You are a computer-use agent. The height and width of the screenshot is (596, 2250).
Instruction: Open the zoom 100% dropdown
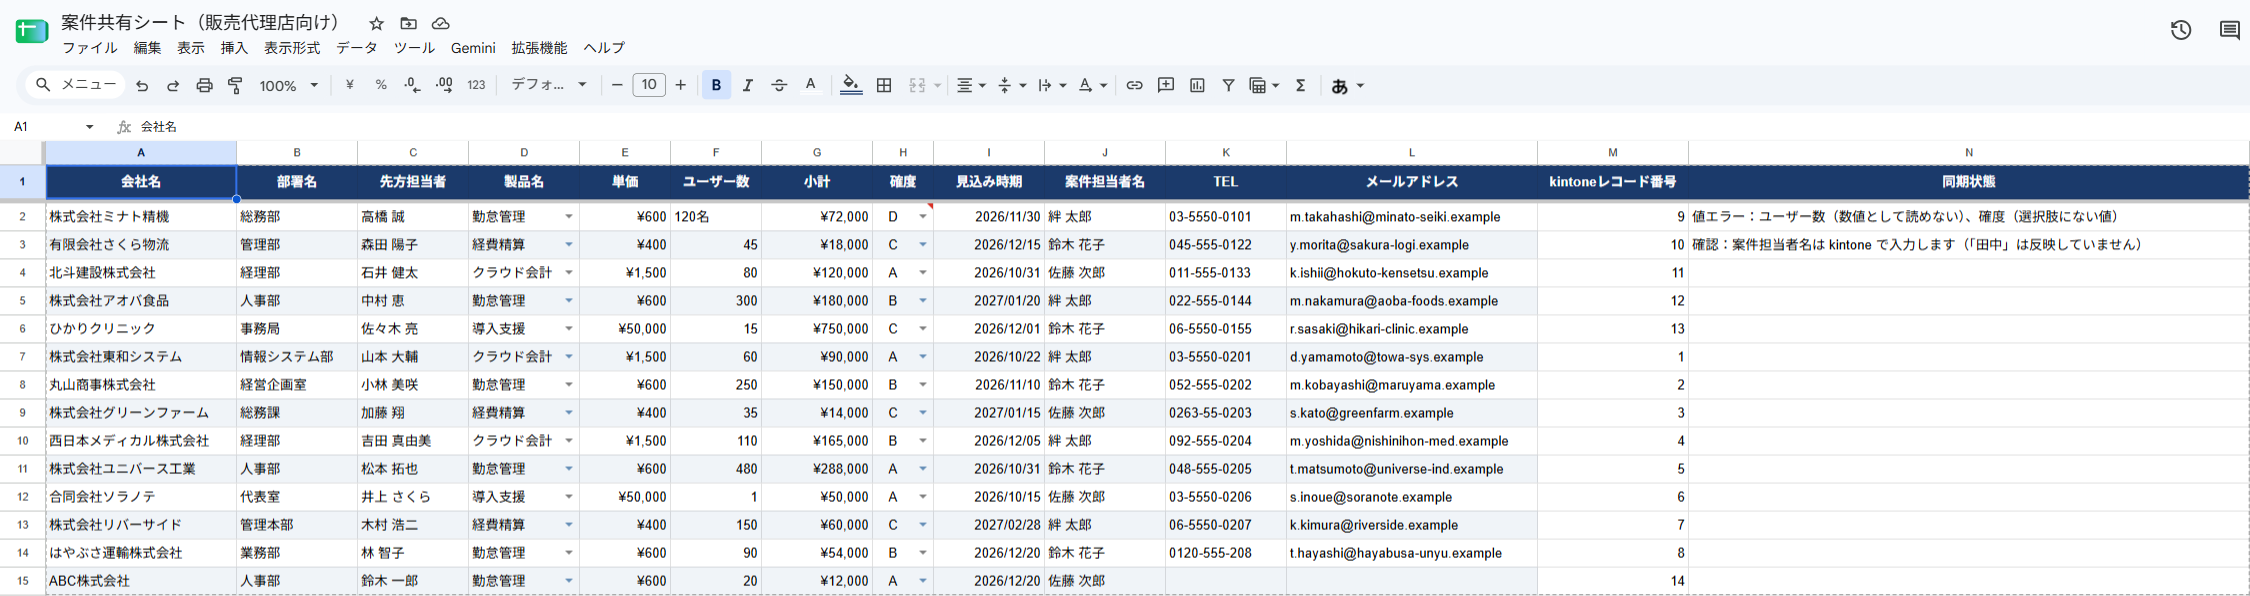coord(289,86)
